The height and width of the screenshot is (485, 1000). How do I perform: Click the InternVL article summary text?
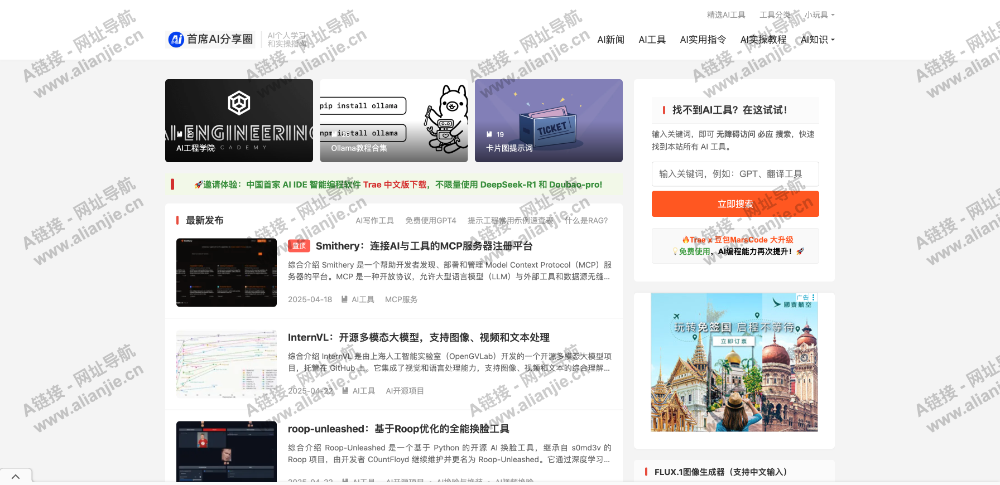pyautogui.click(x=450, y=362)
